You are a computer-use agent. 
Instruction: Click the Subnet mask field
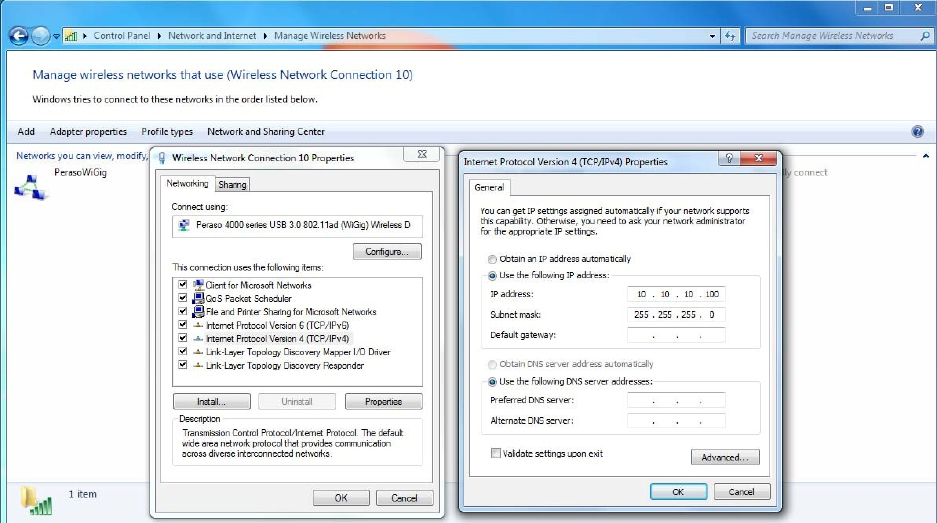[676, 314]
